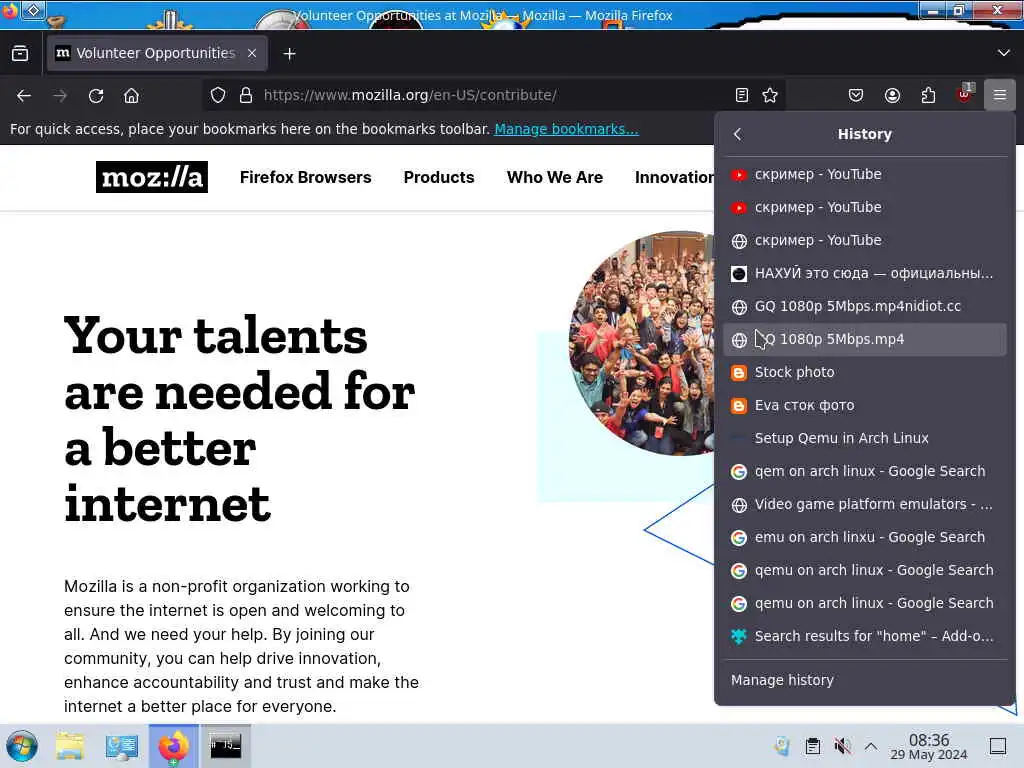Open the Products nav menu
This screenshot has height=768, width=1024.
coord(439,178)
